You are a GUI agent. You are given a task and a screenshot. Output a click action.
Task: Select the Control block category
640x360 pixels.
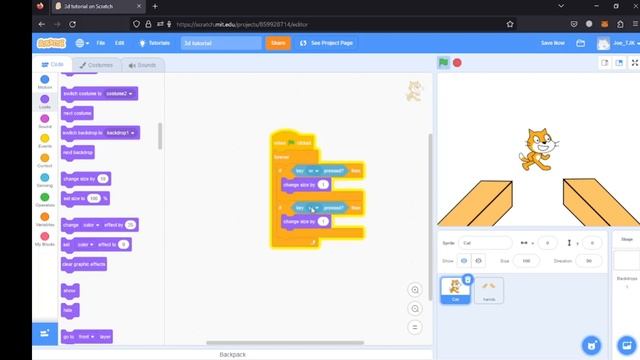45,160
